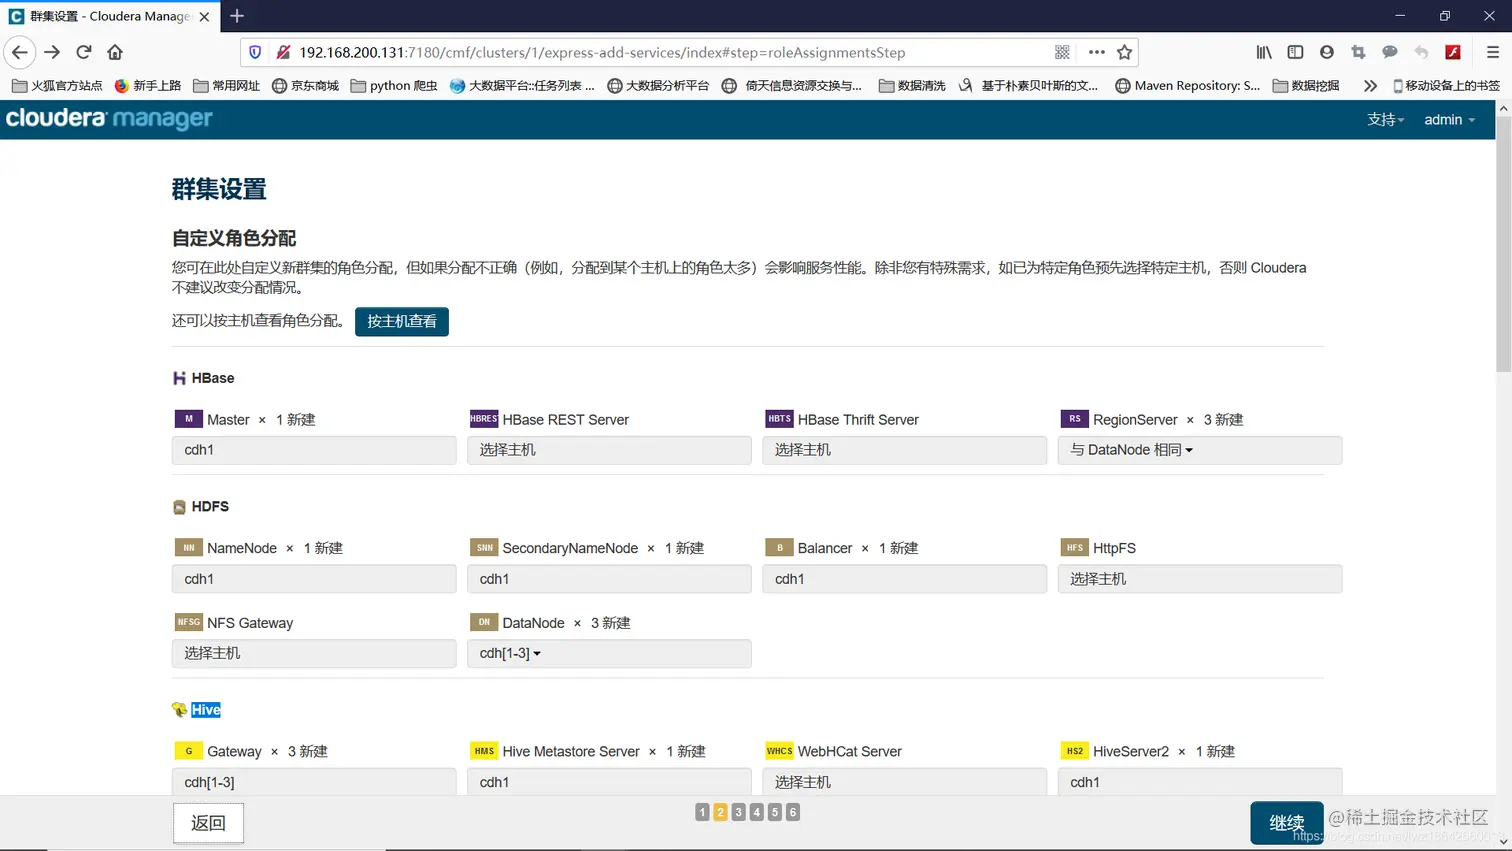Choose host for NFS Gateway

click(314, 653)
